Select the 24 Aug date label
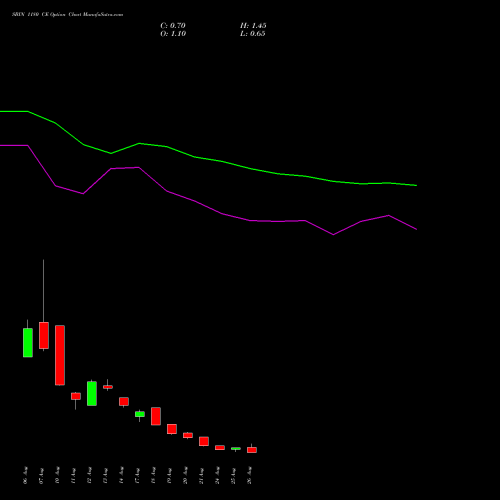 217,475
